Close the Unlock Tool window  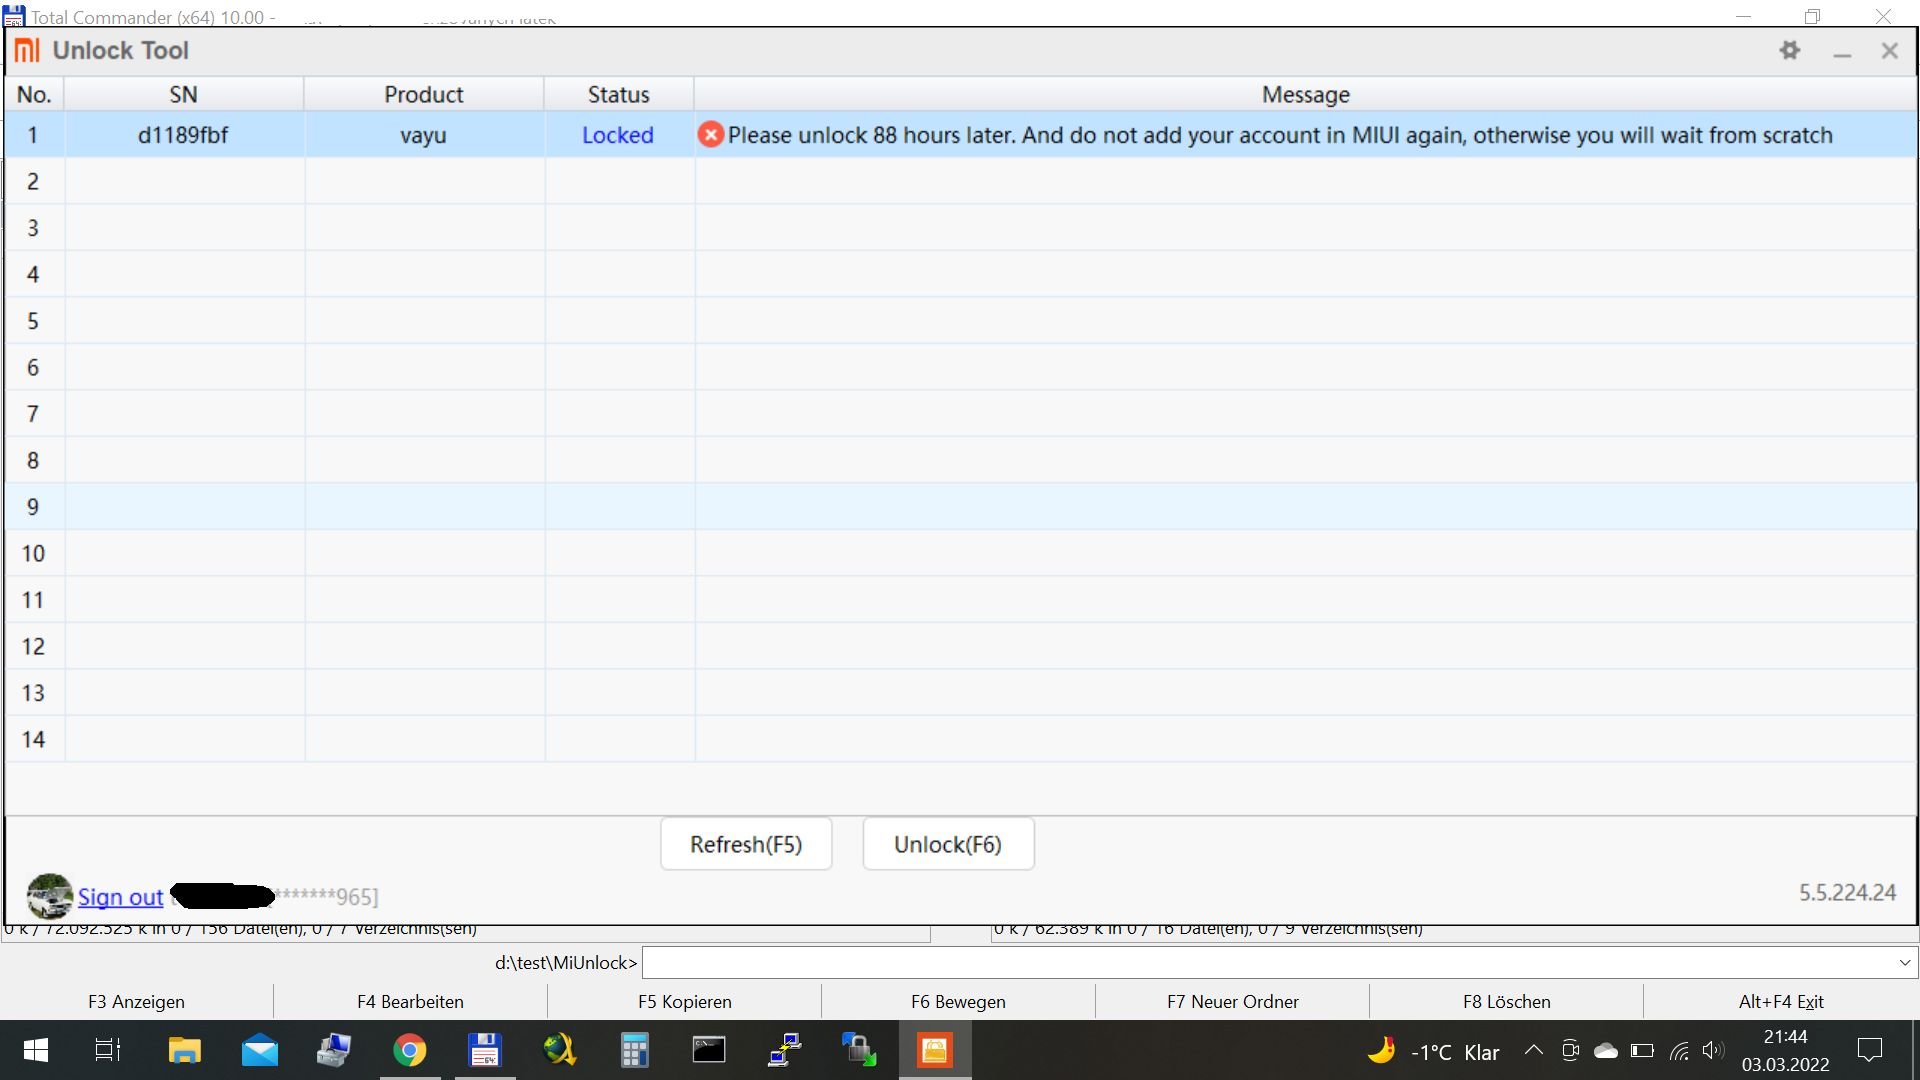[x=1889, y=51]
